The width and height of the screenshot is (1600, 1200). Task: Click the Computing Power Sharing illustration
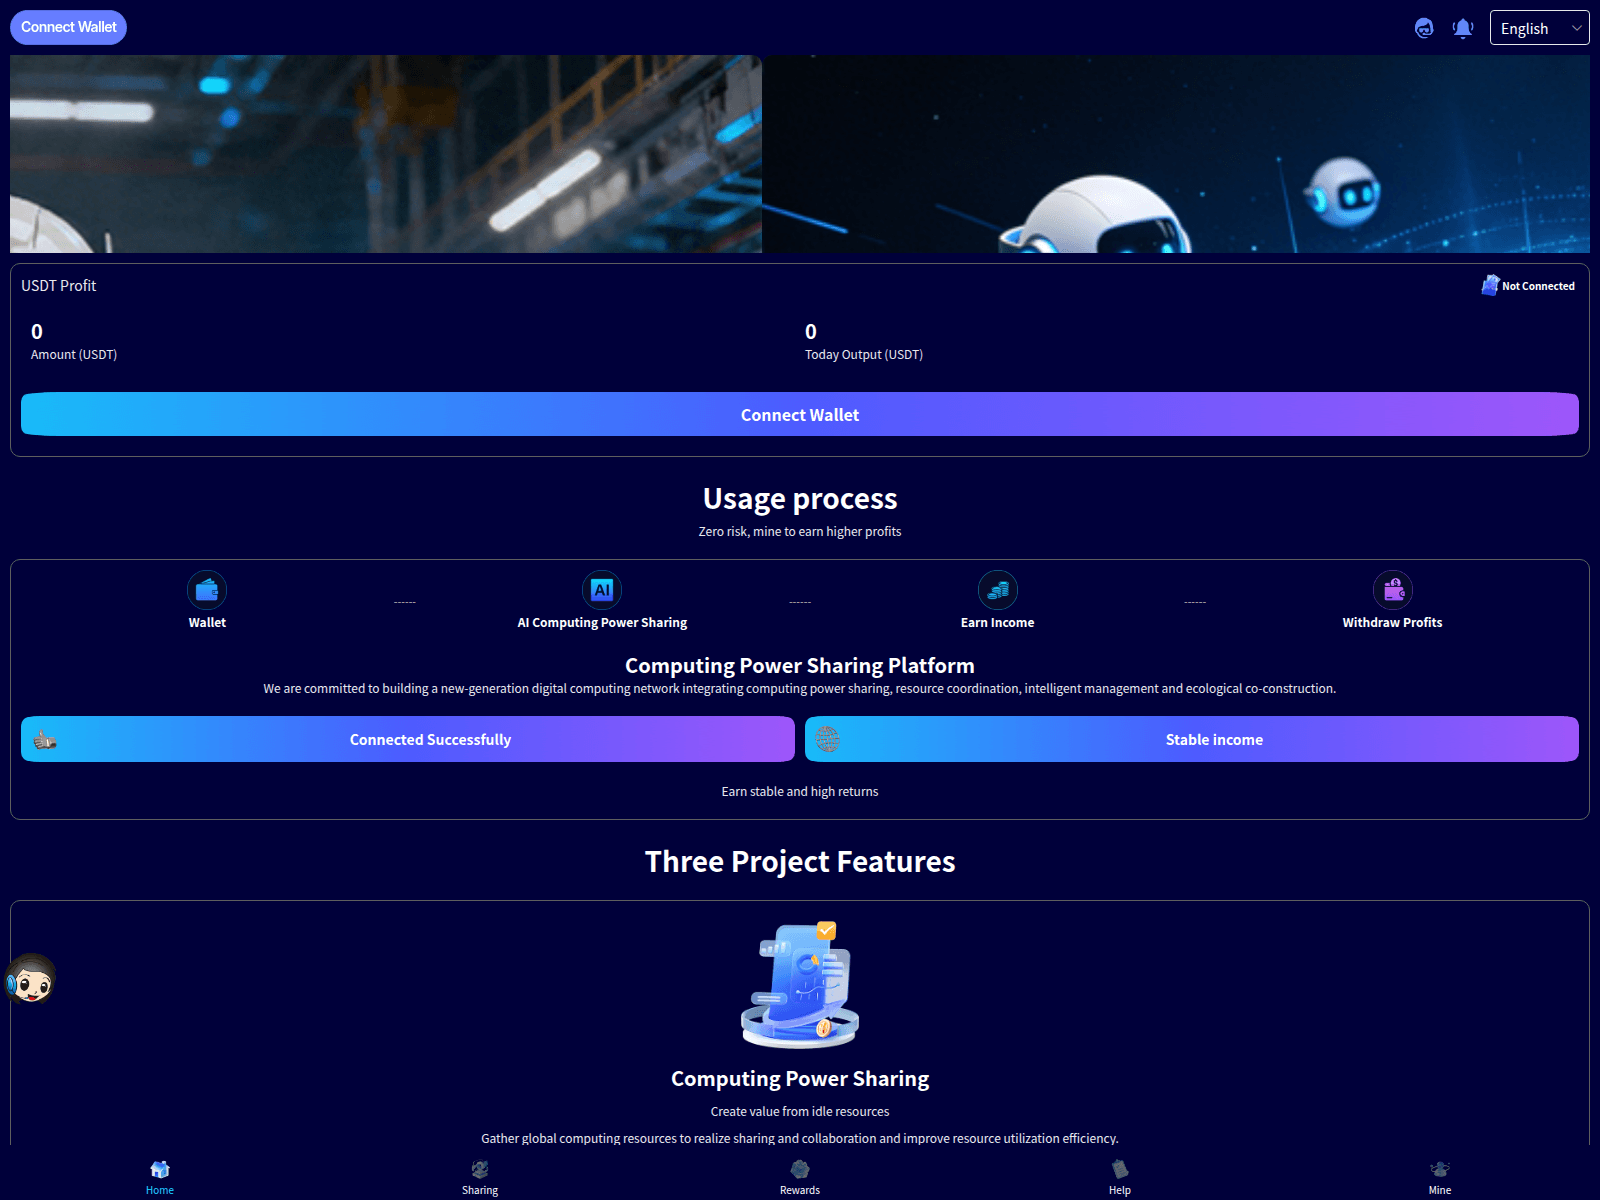[x=800, y=985]
